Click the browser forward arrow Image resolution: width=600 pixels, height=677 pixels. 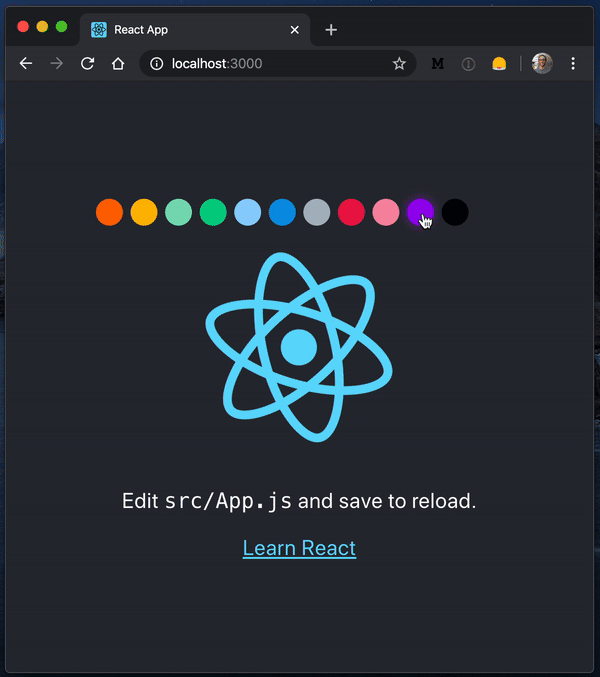pos(57,63)
